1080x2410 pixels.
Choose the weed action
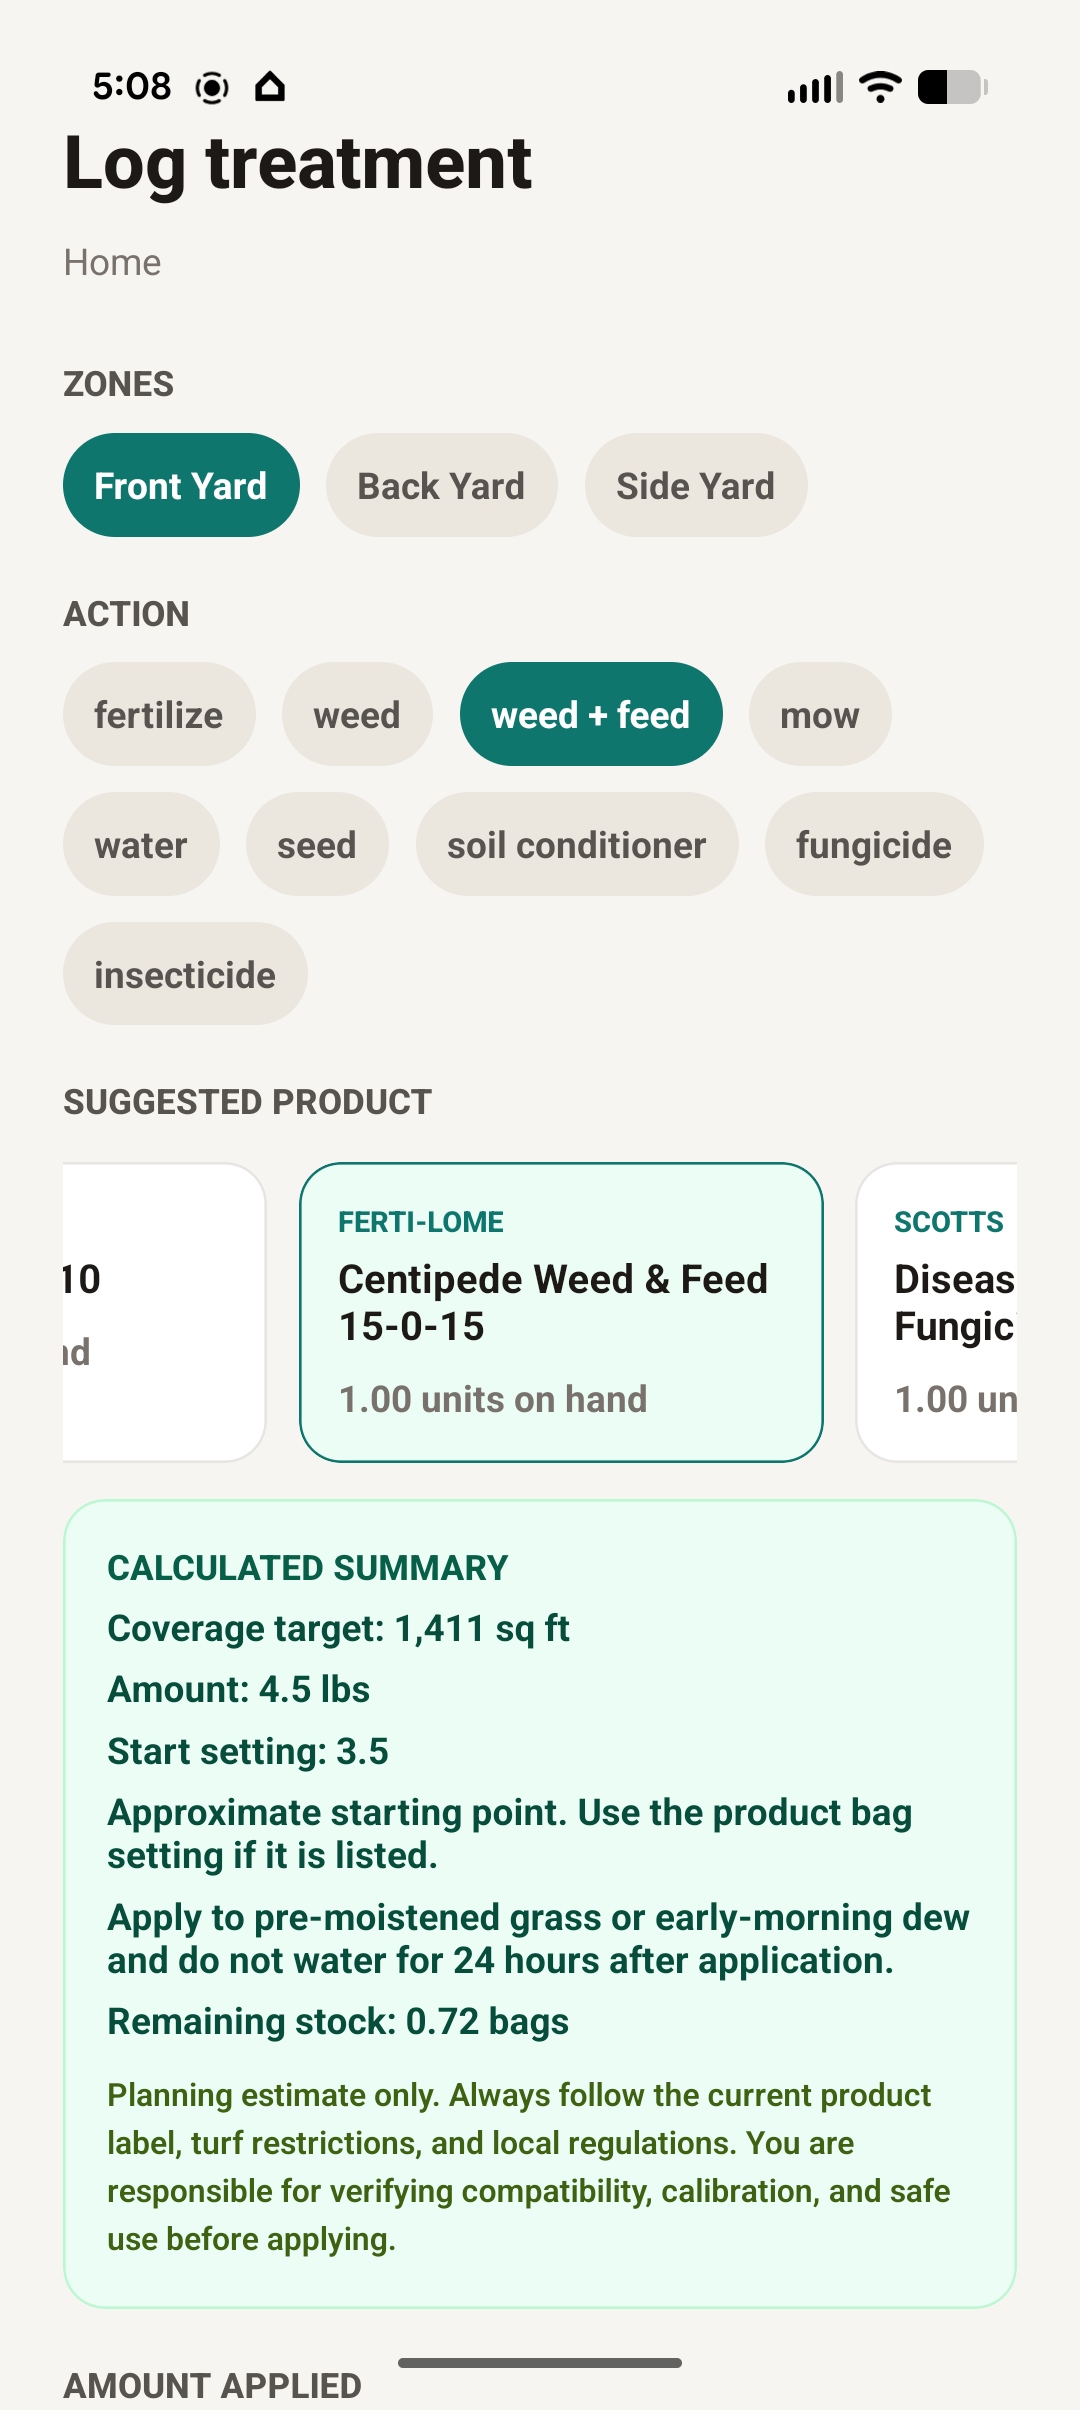357,714
